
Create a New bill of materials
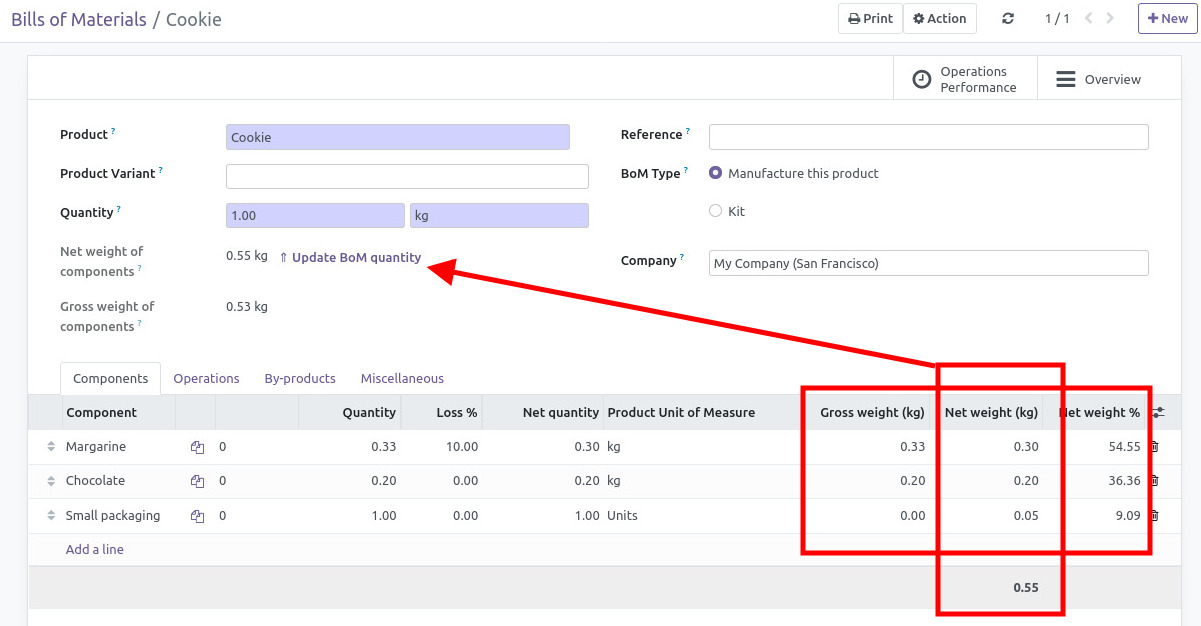1167,18
